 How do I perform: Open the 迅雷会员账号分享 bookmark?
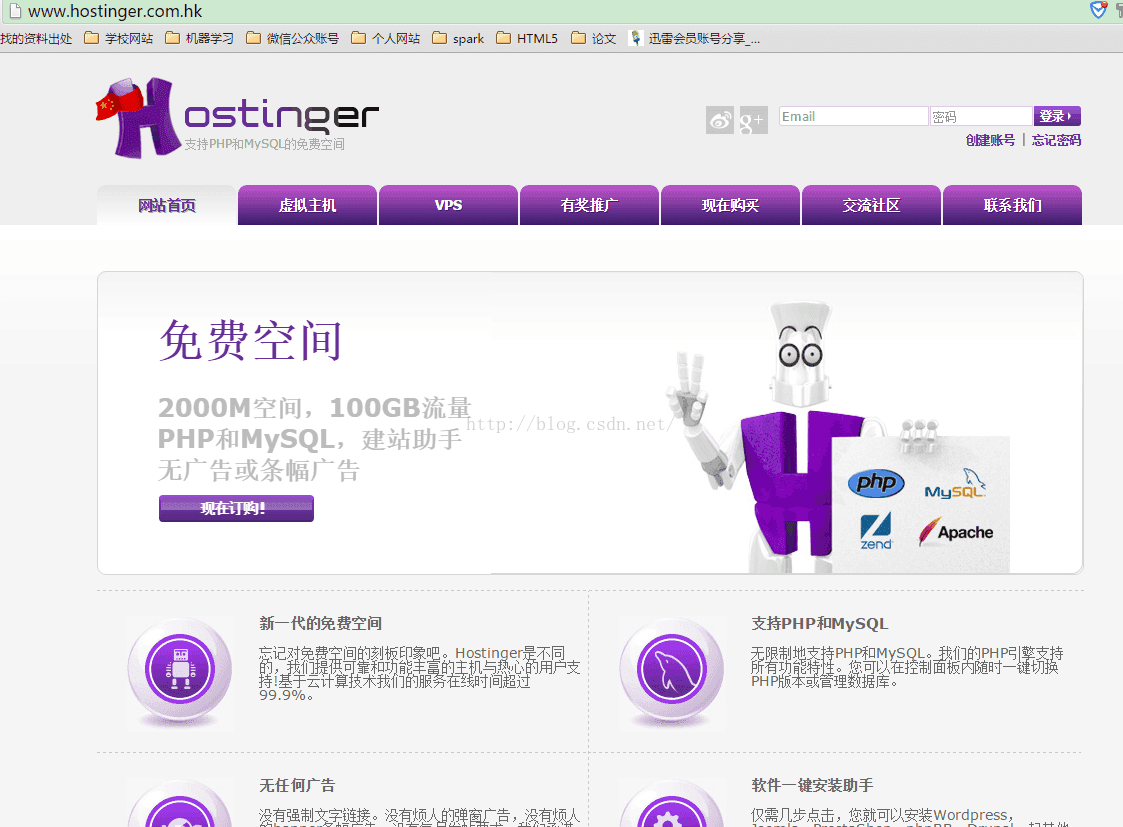point(695,38)
